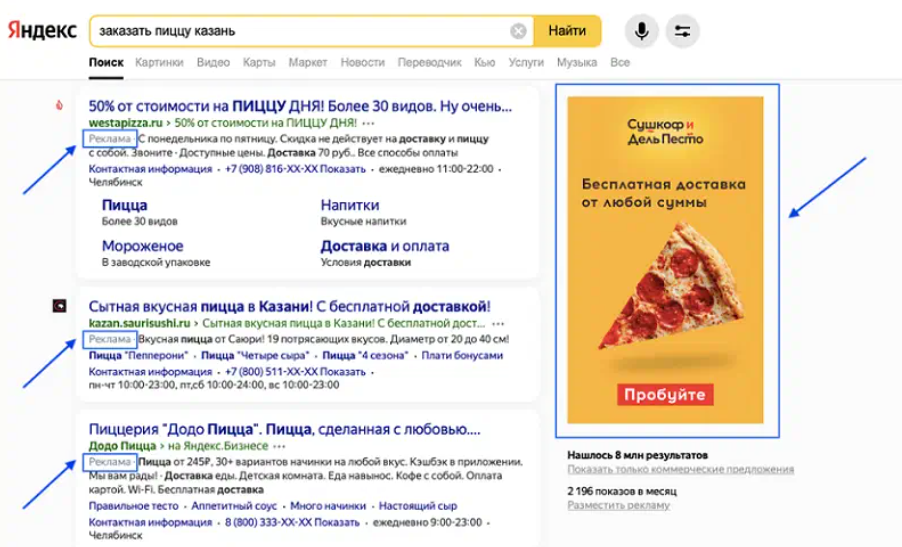
Task: Open the Музыка tab
Action: coord(576,62)
